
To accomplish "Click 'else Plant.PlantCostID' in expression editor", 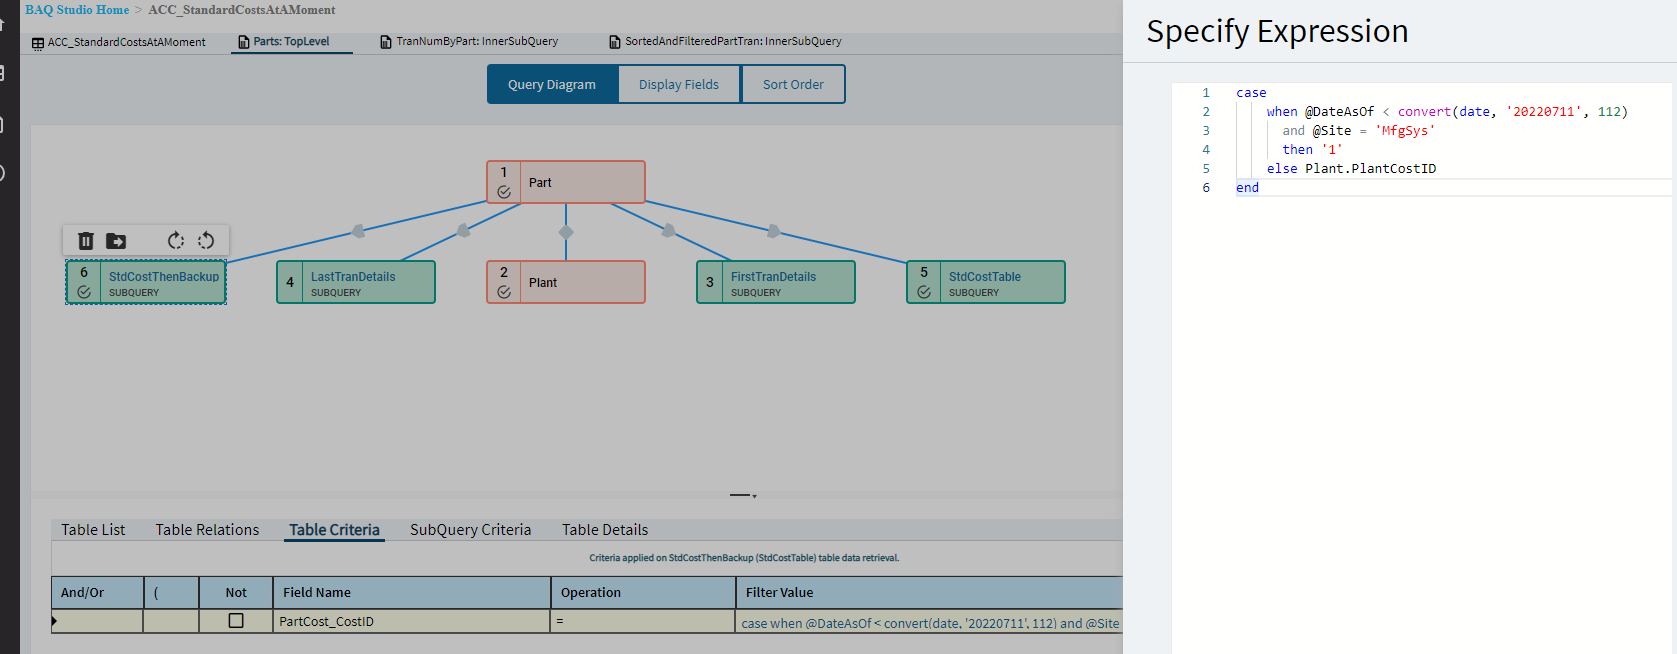I will pyautogui.click(x=1351, y=169).
